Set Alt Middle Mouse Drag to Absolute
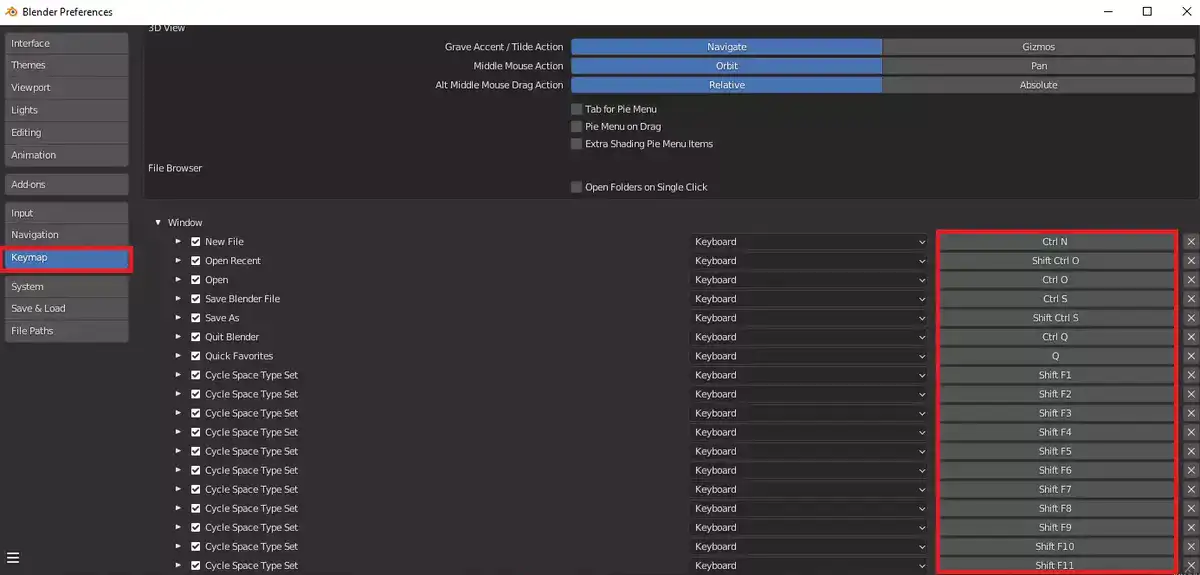The height and width of the screenshot is (575, 1200). (1038, 85)
